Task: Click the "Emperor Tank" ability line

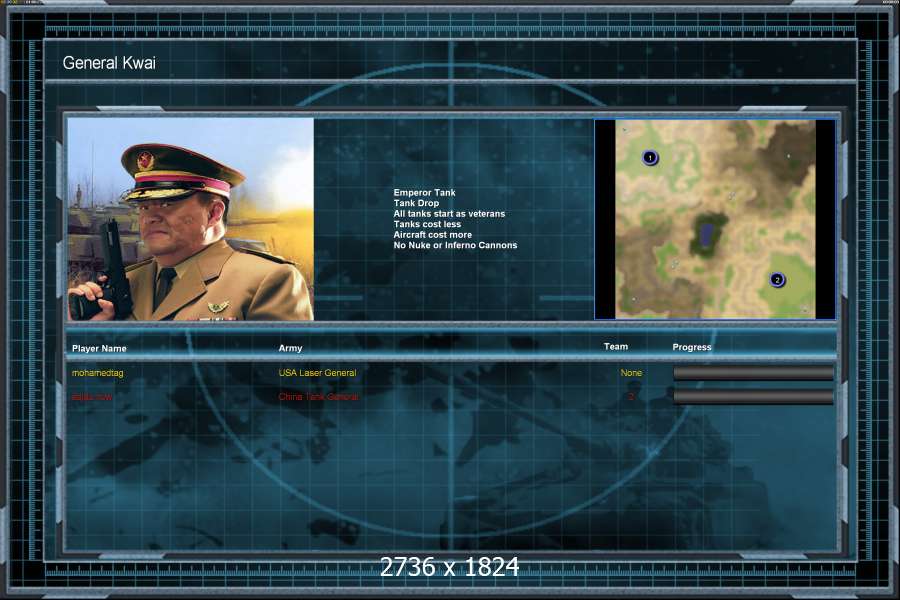Action: [x=424, y=192]
